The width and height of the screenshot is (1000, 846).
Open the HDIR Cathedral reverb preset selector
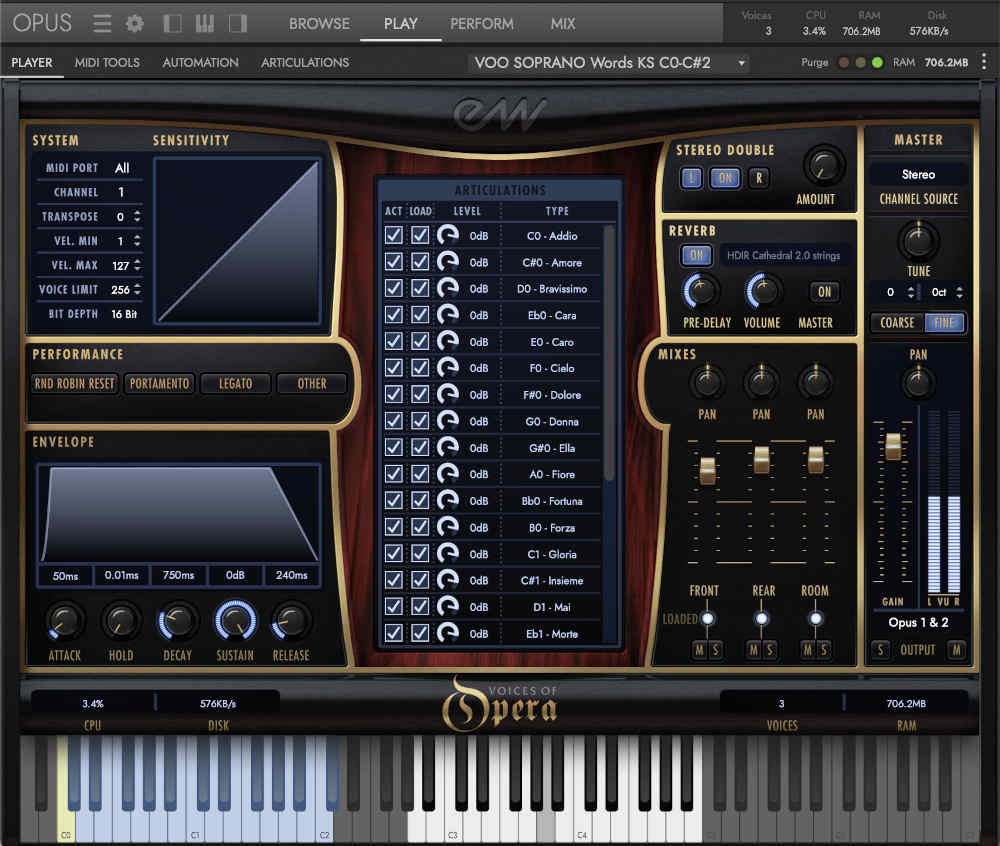tap(785, 255)
